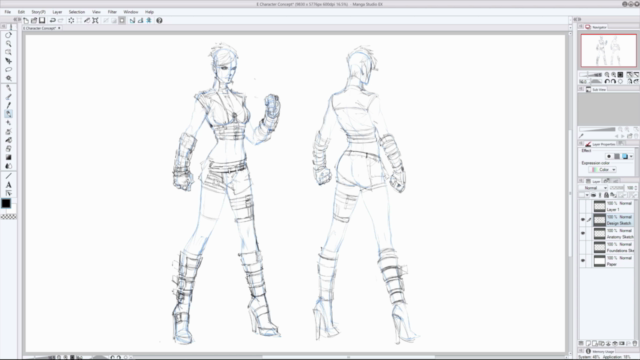Open the Story menu
The image size is (640, 360).
click(38, 12)
